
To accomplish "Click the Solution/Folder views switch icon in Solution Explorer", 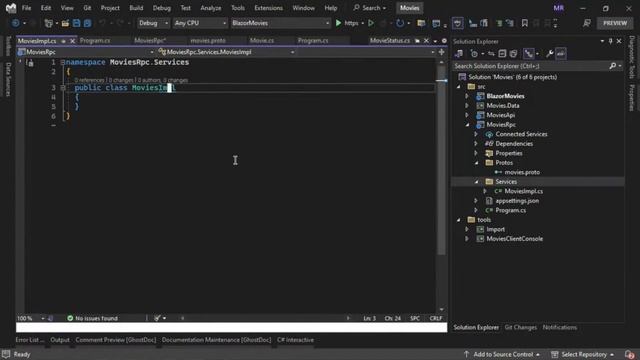I will pos(459,53).
